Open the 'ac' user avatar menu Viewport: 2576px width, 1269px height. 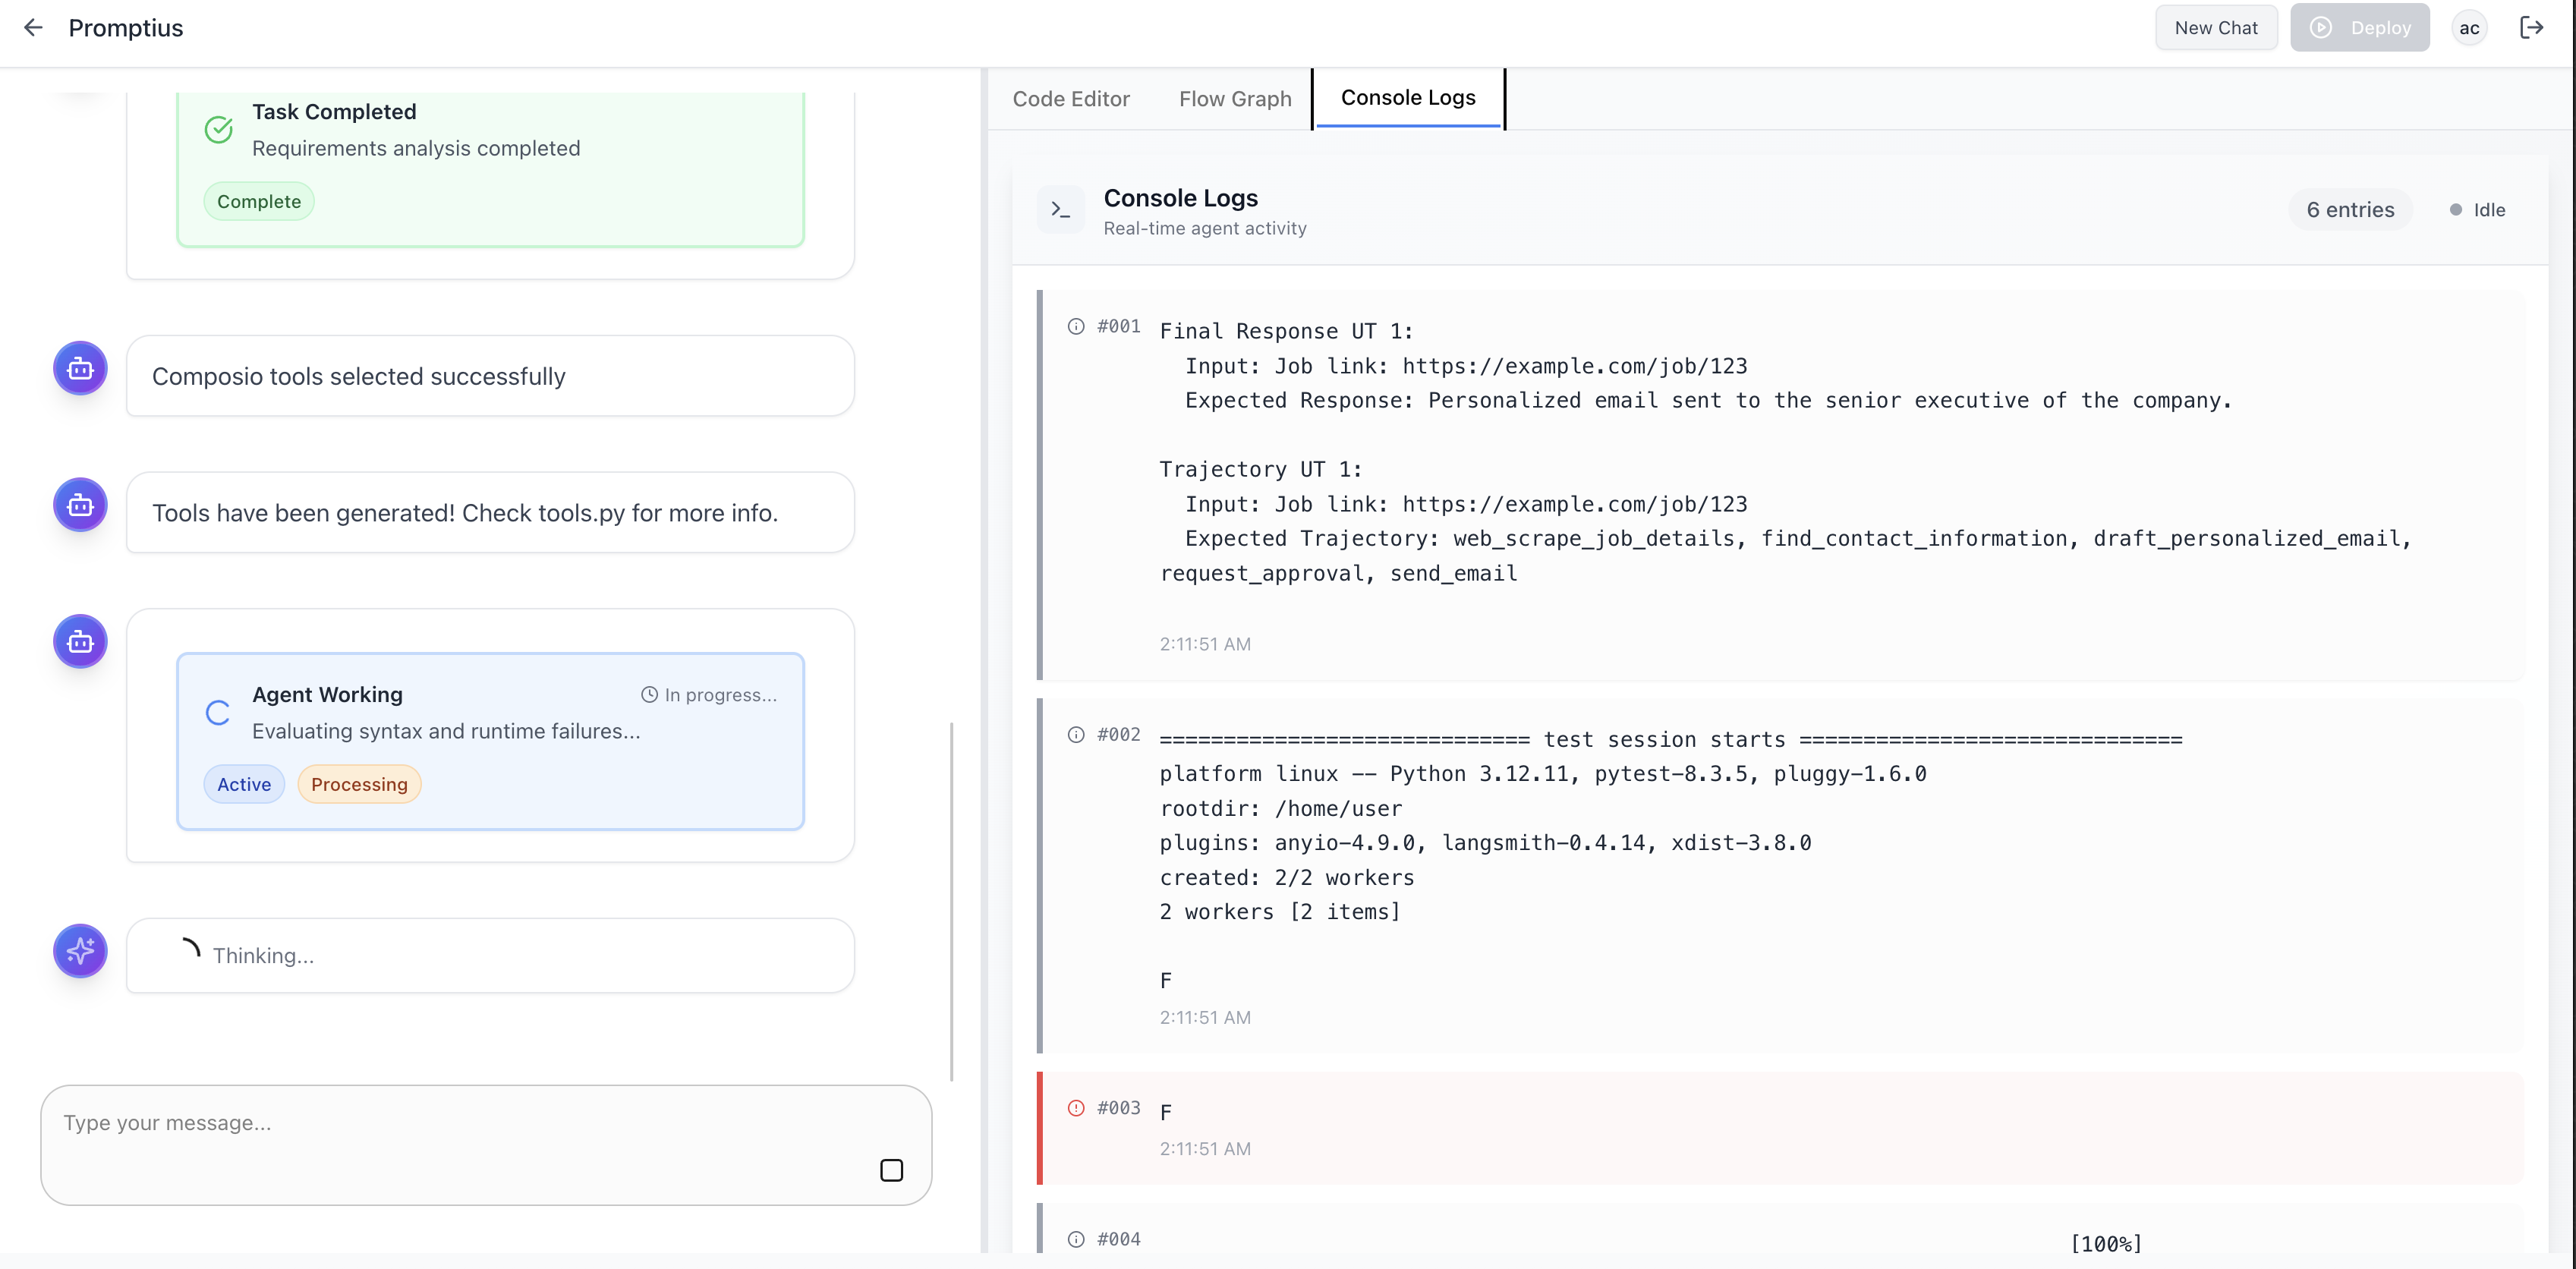click(x=2469, y=28)
